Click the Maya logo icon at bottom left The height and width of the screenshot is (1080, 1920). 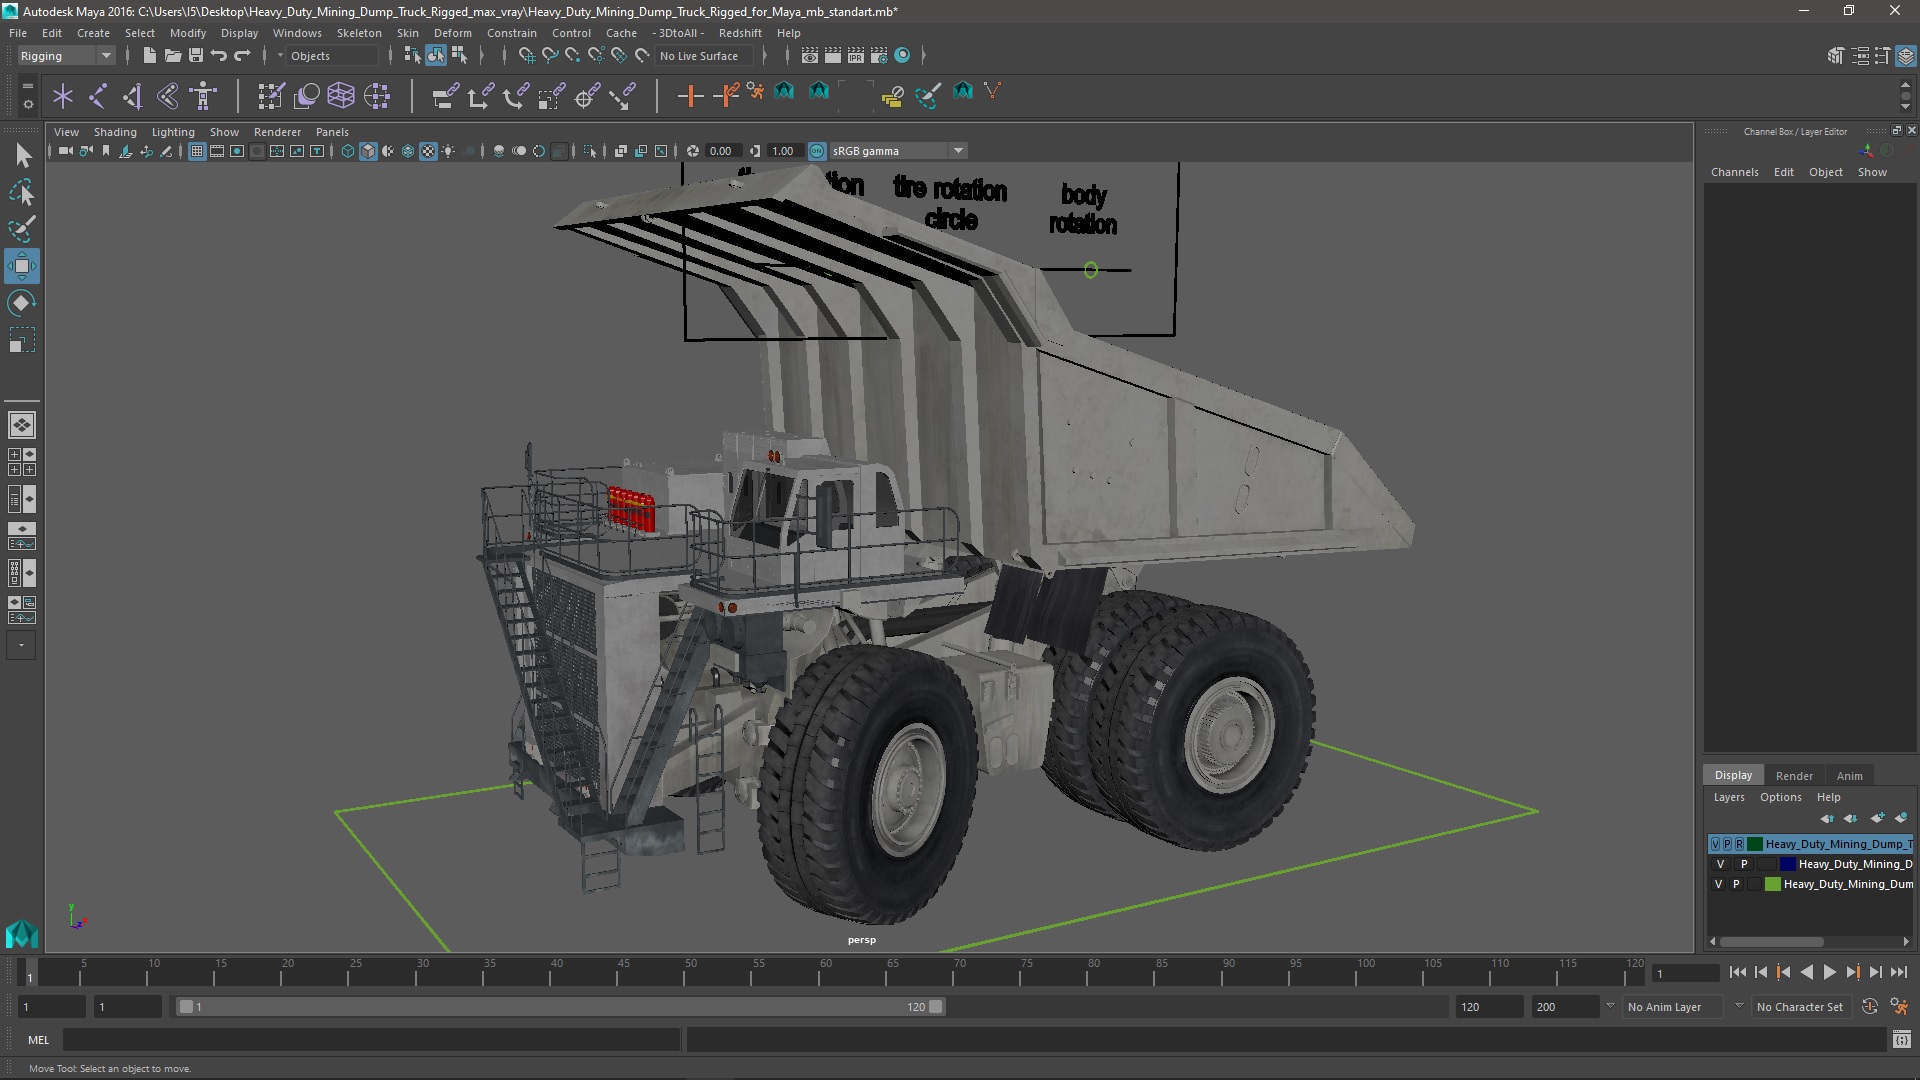(x=22, y=934)
